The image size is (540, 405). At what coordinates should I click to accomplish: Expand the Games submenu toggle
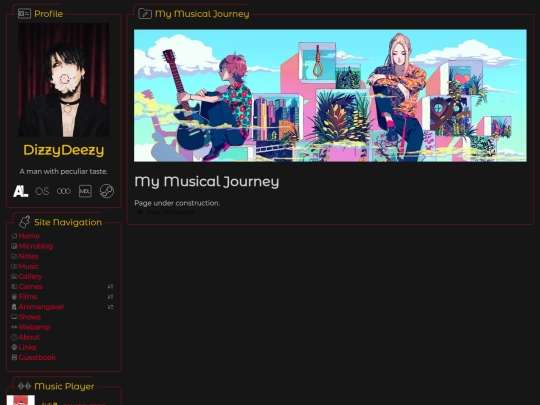[x=110, y=287]
